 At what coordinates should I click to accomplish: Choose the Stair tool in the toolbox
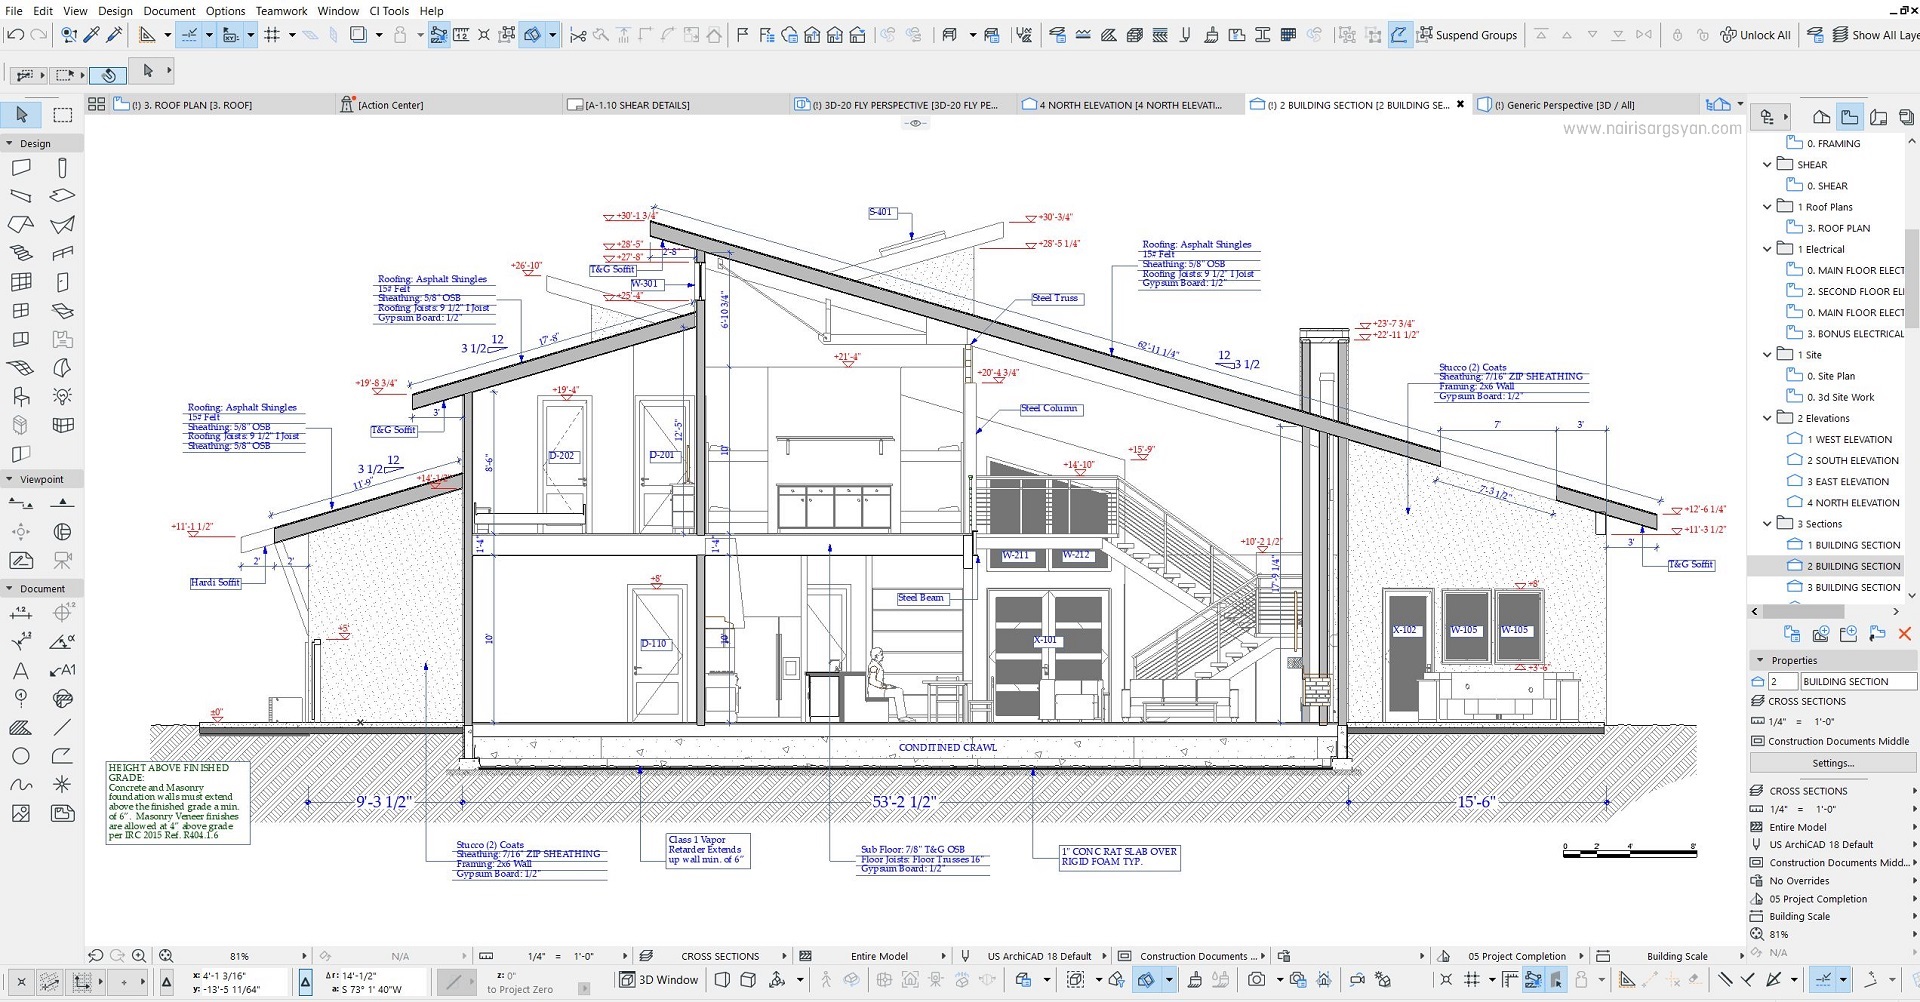21,254
